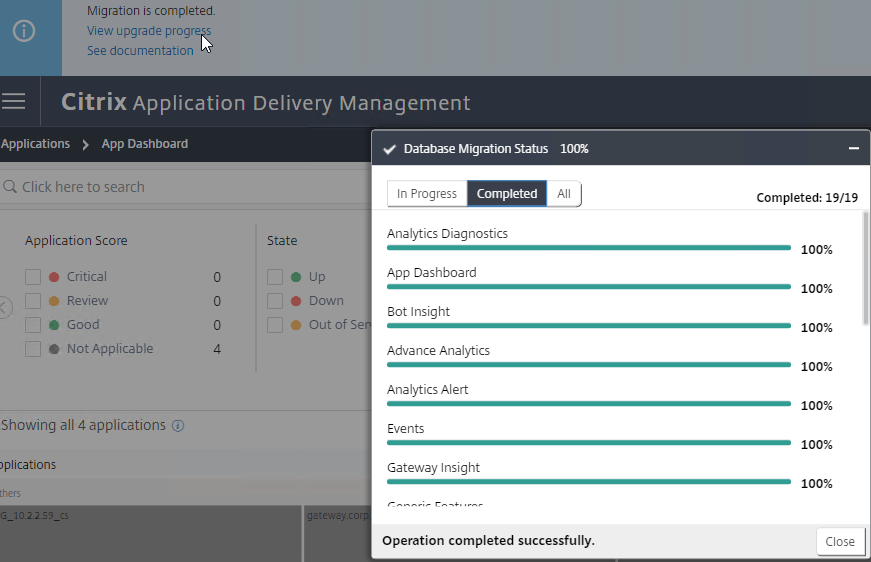Click 'Operation completed successfully.' message
The width and height of the screenshot is (871, 562).
(488, 540)
